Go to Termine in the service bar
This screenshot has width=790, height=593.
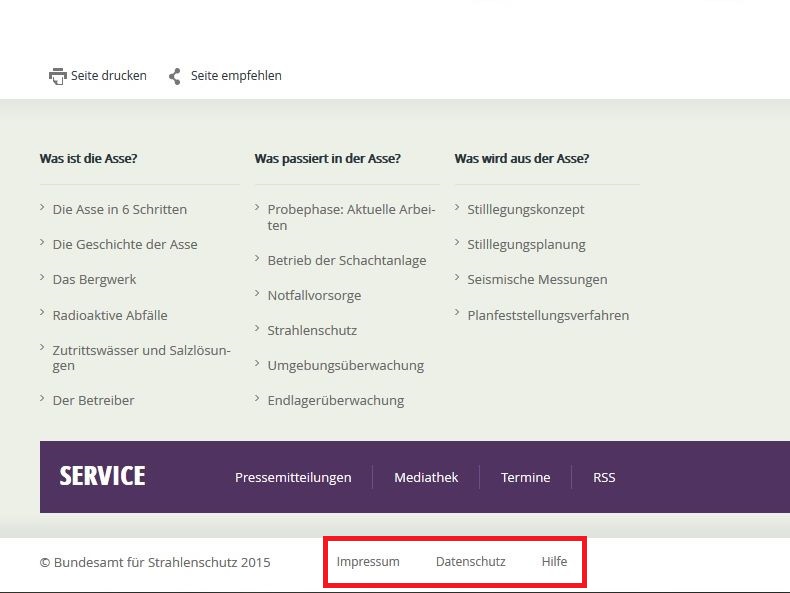525,477
